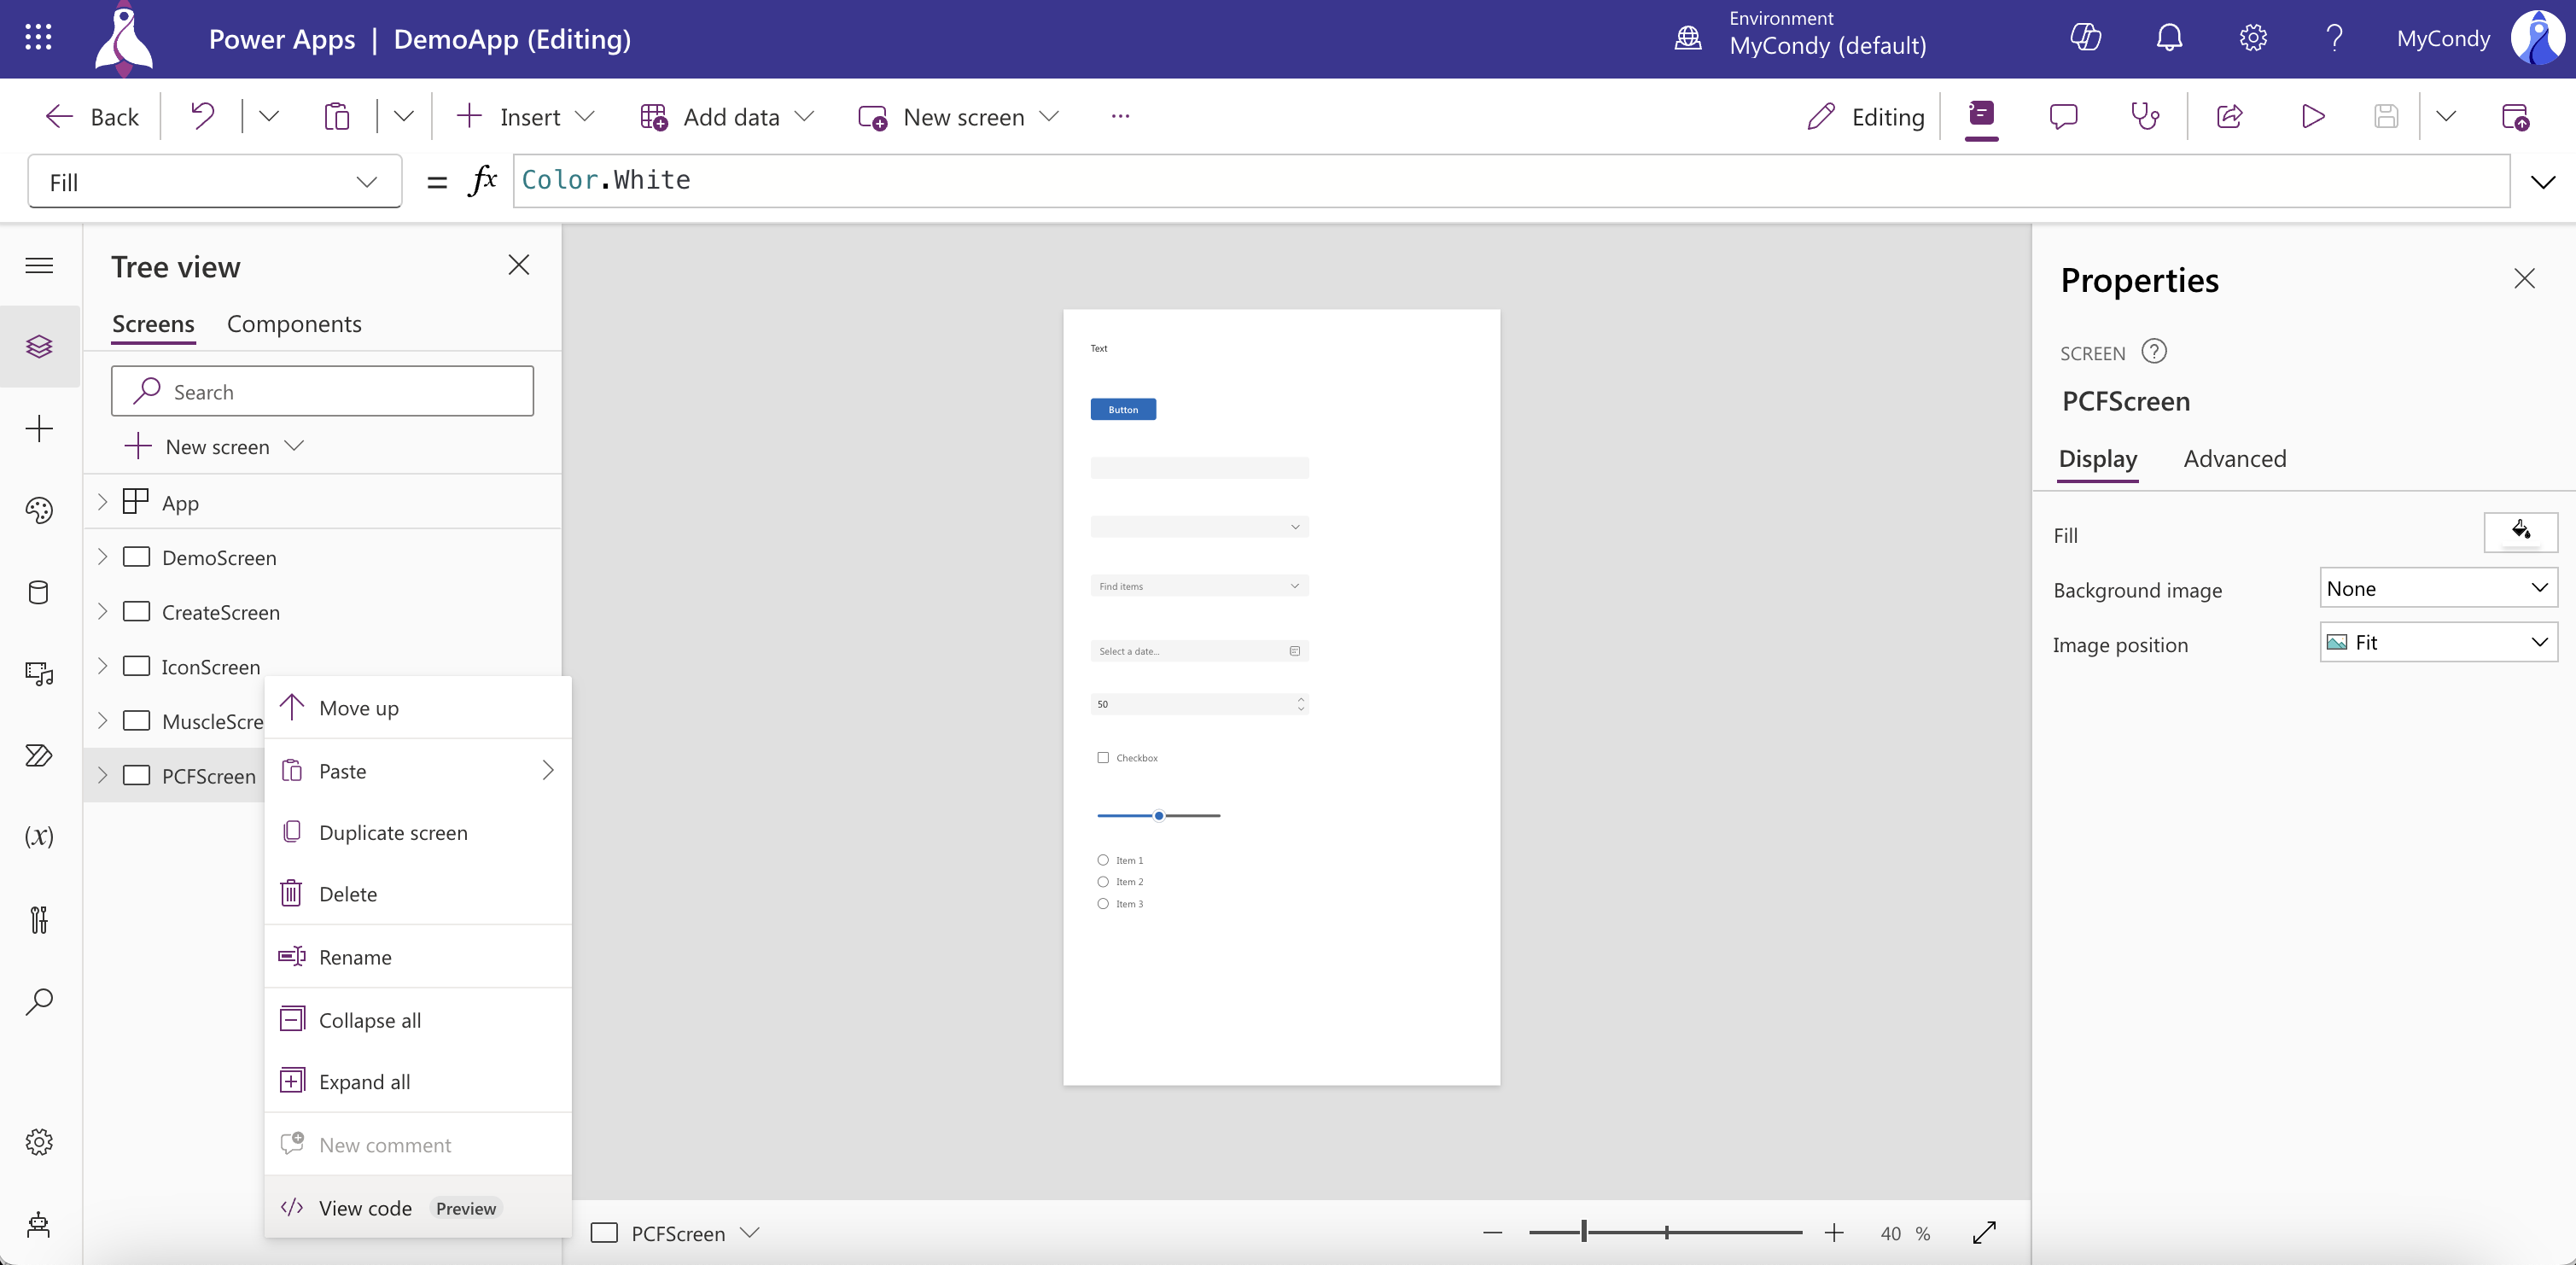Open the Variables (x) pane

coord(39,836)
